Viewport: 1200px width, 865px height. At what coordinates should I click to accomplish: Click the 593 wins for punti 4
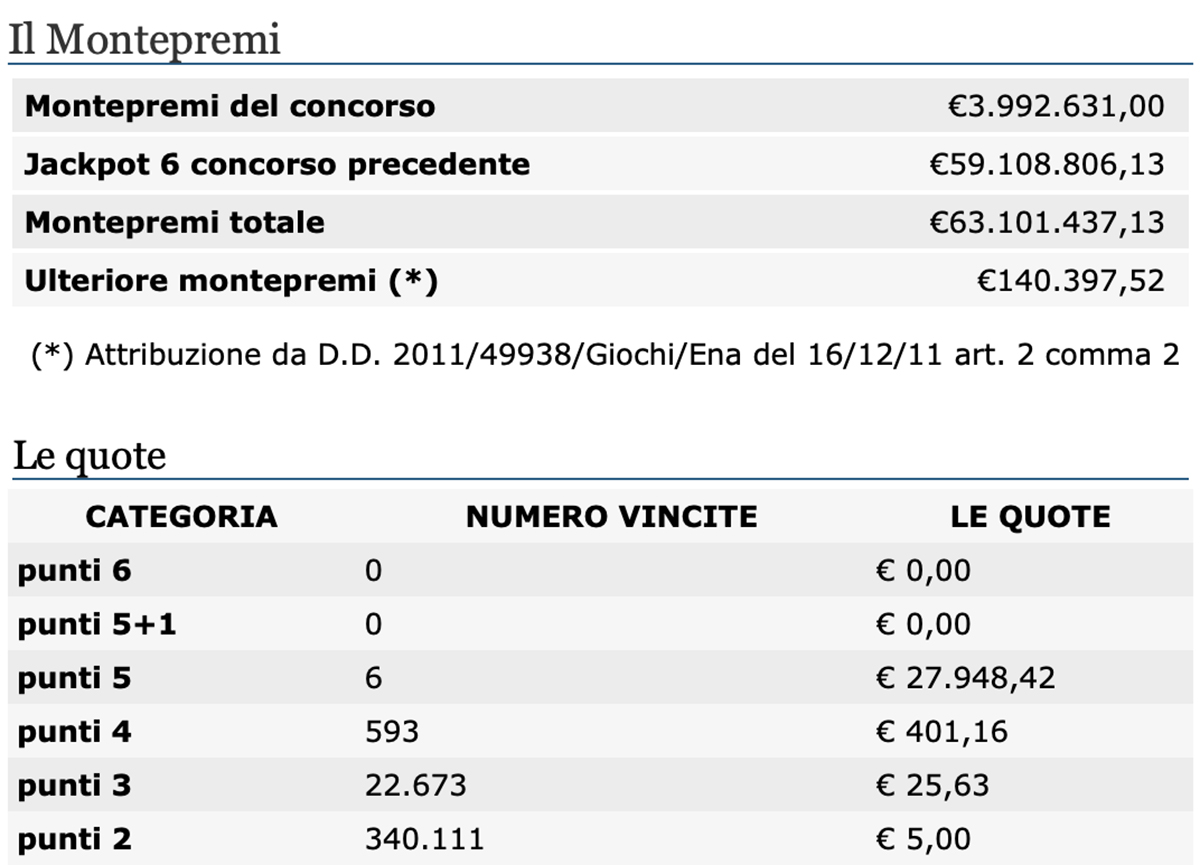tap(392, 732)
